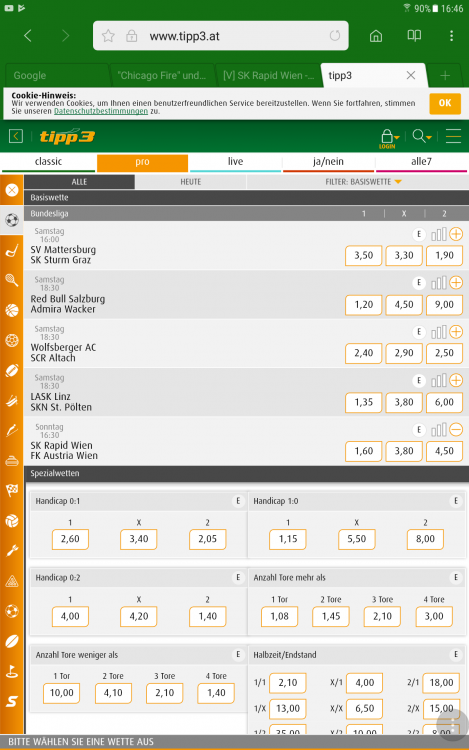This screenshot has height=750, width=469.
Task: Open the browser bookmarks book icon
Action: (x=414, y=36)
